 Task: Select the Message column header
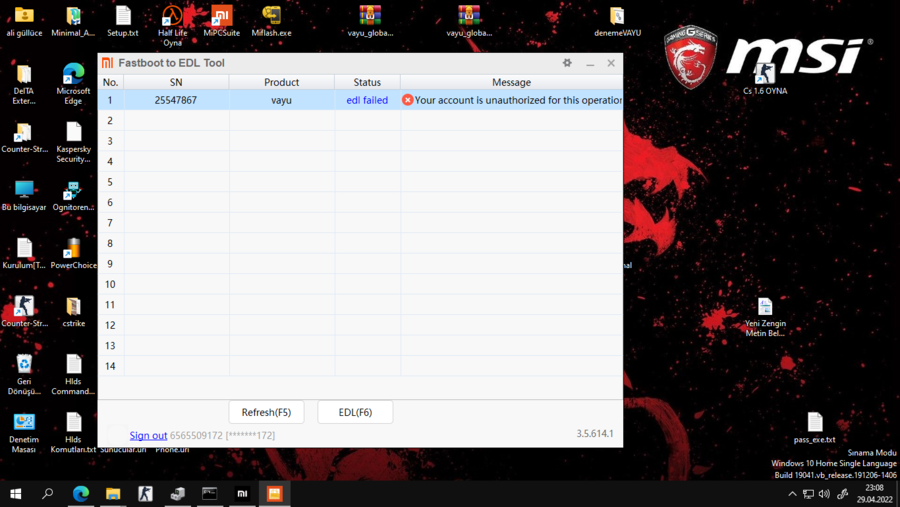pyautogui.click(x=511, y=82)
